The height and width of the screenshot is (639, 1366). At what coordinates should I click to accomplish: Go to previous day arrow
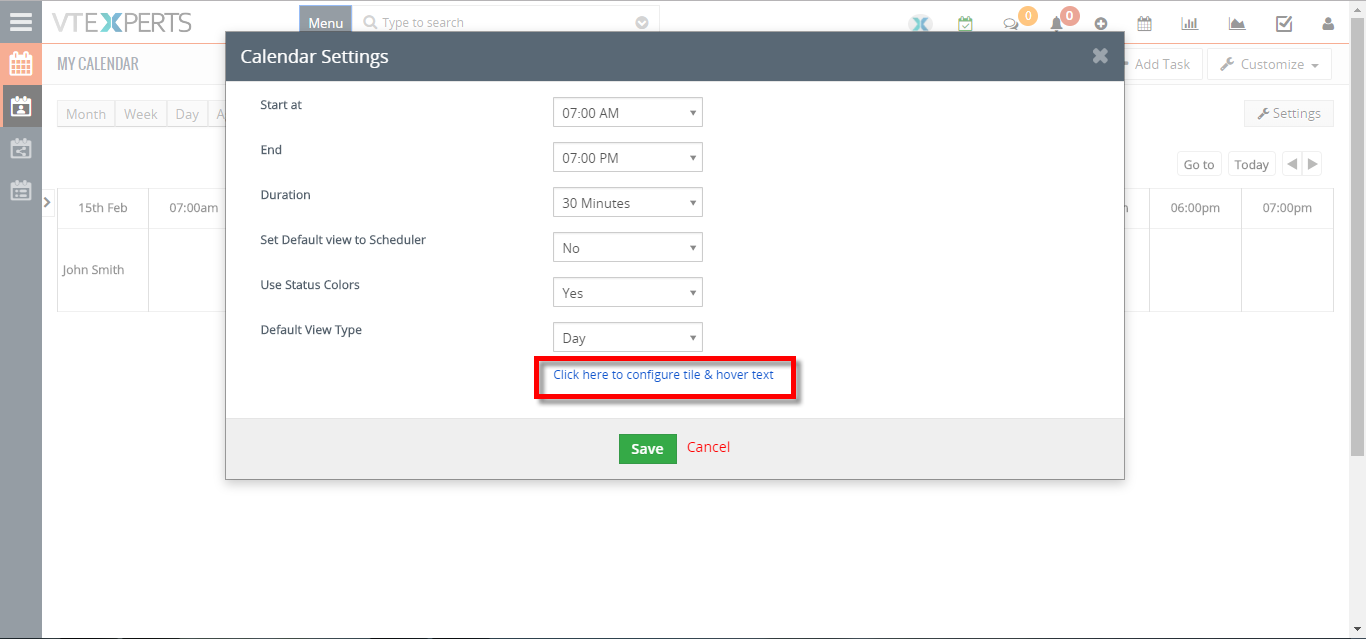click(1292, 164)
